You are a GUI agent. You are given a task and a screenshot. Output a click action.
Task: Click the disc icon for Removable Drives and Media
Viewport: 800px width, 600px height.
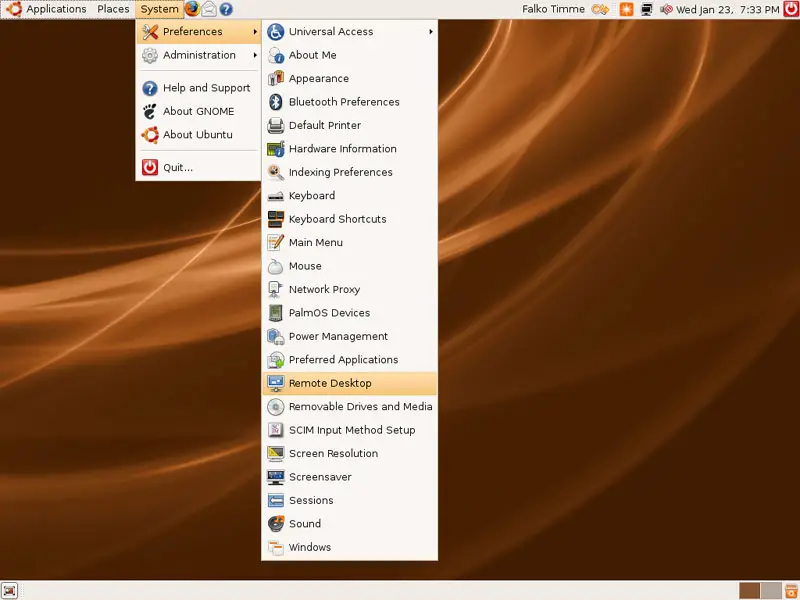[x=276, y=407]
